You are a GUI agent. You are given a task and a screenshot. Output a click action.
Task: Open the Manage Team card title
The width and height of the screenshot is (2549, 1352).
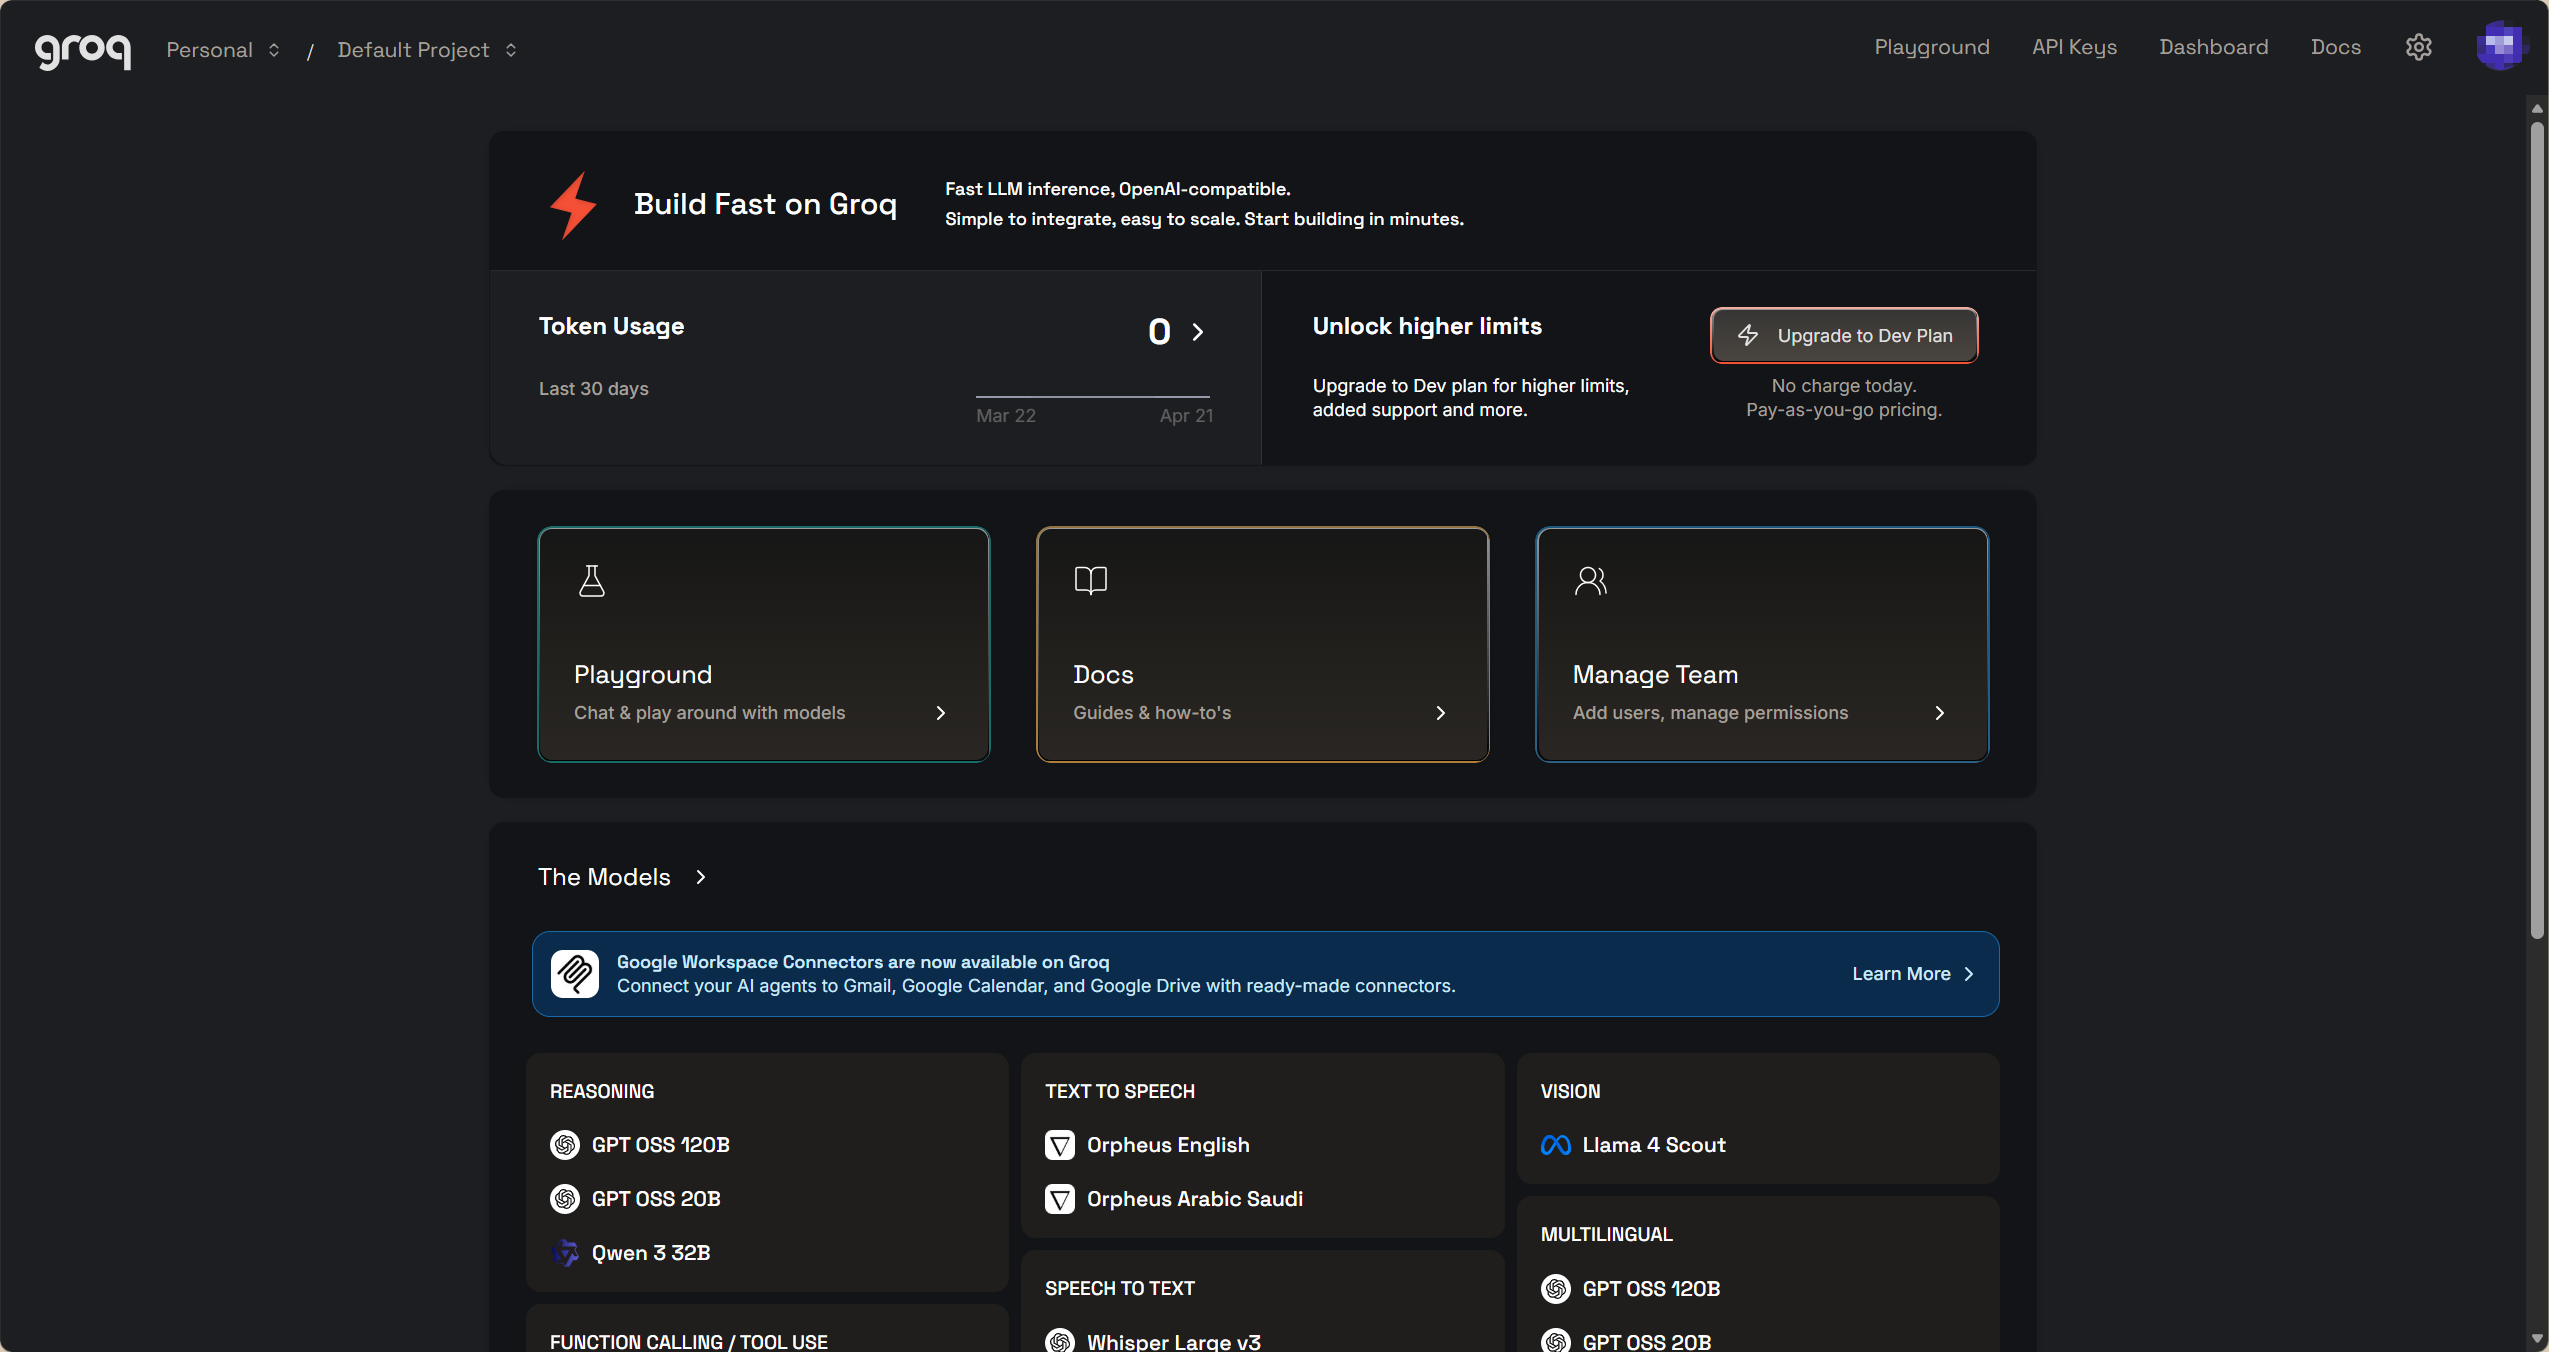(x=1655, y=675)
